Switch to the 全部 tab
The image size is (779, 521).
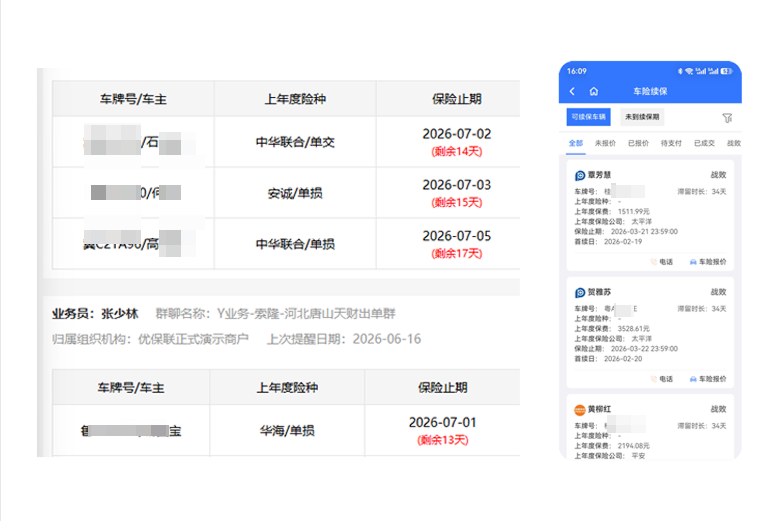[576, 143]
